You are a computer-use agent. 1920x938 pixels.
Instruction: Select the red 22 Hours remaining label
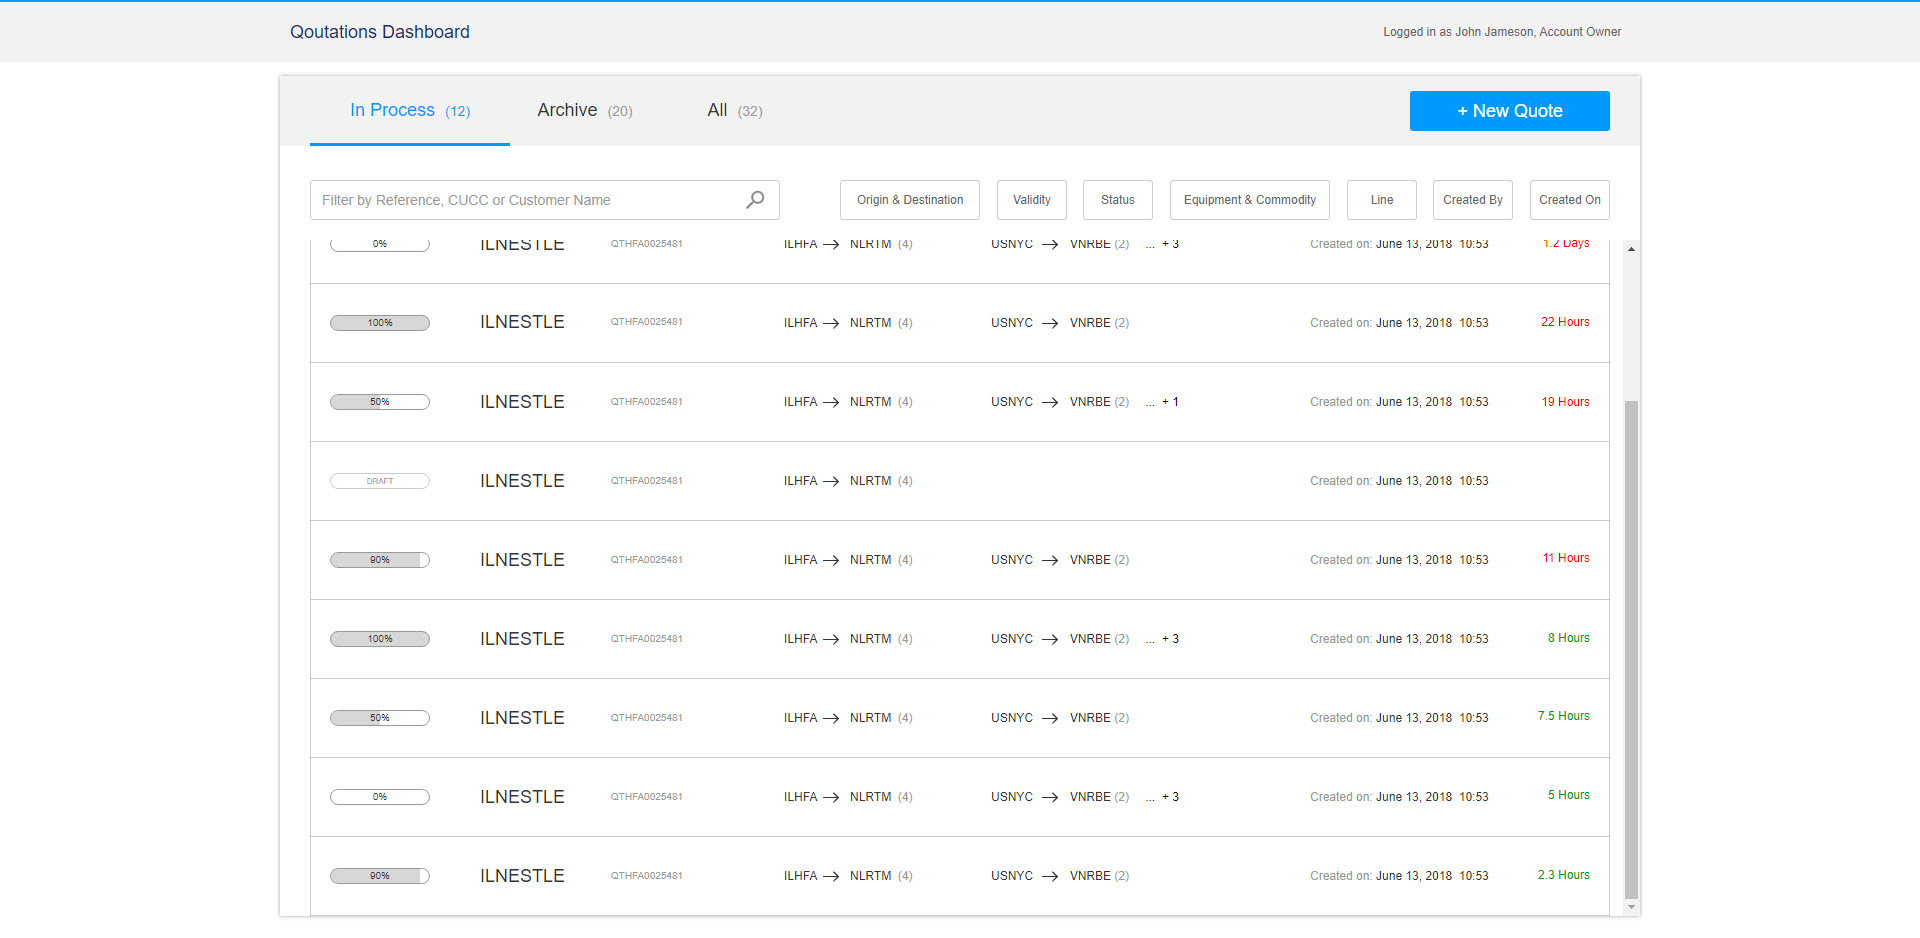(x=1565, y=322)
